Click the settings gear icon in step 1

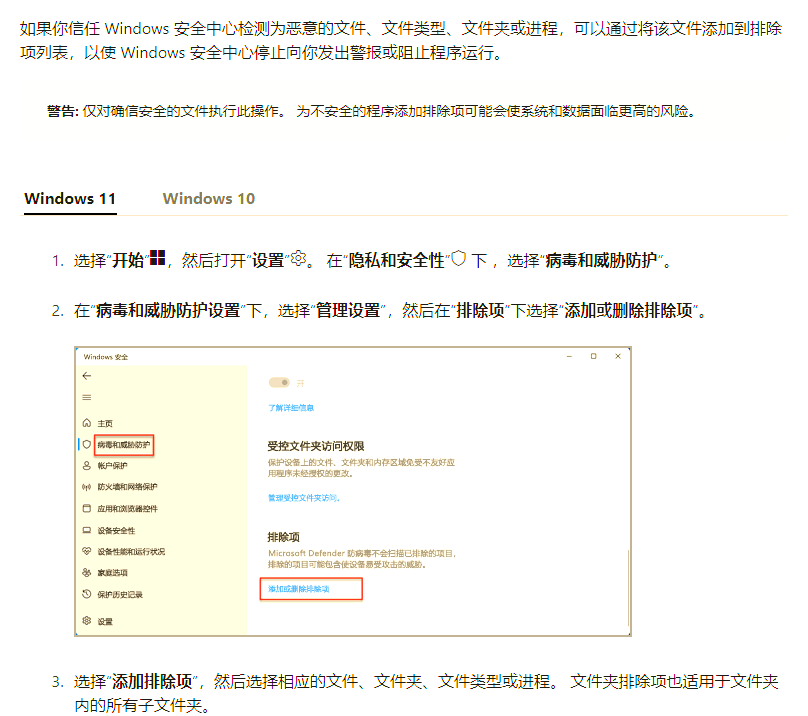(x=298, y=258)
